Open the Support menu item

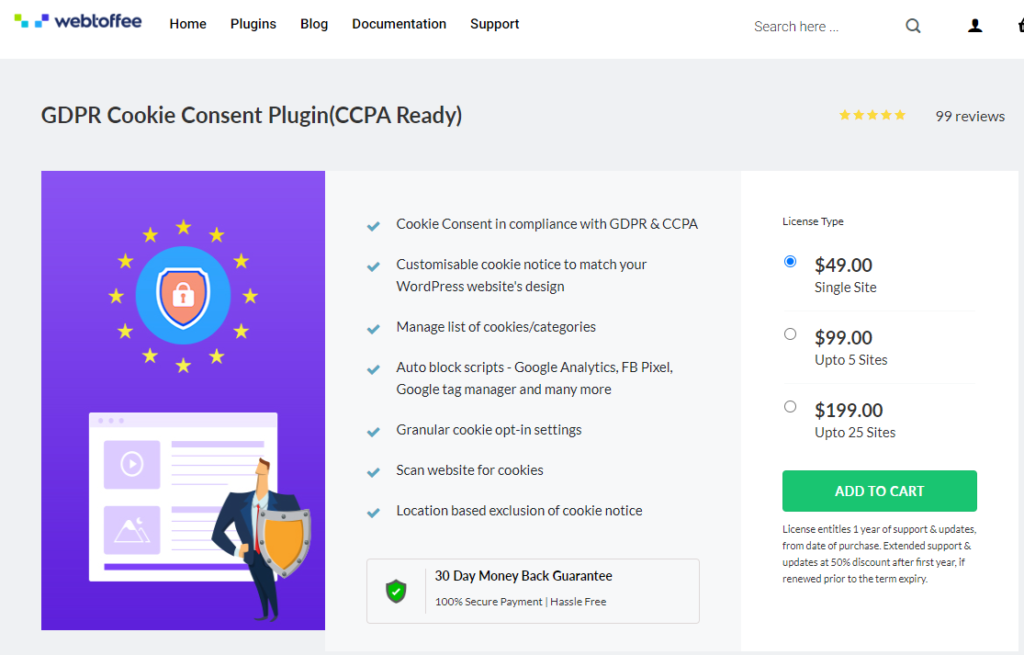click(x=494, y=24)
